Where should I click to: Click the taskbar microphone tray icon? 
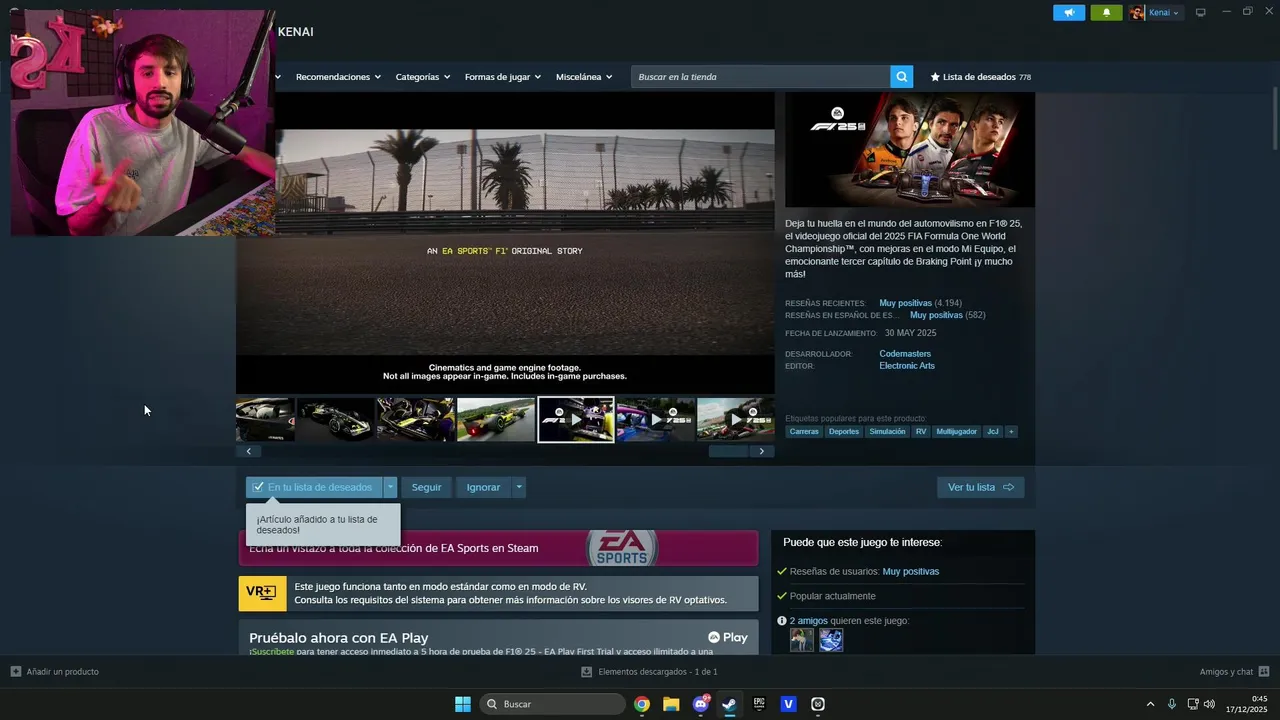coord(1171,704)
